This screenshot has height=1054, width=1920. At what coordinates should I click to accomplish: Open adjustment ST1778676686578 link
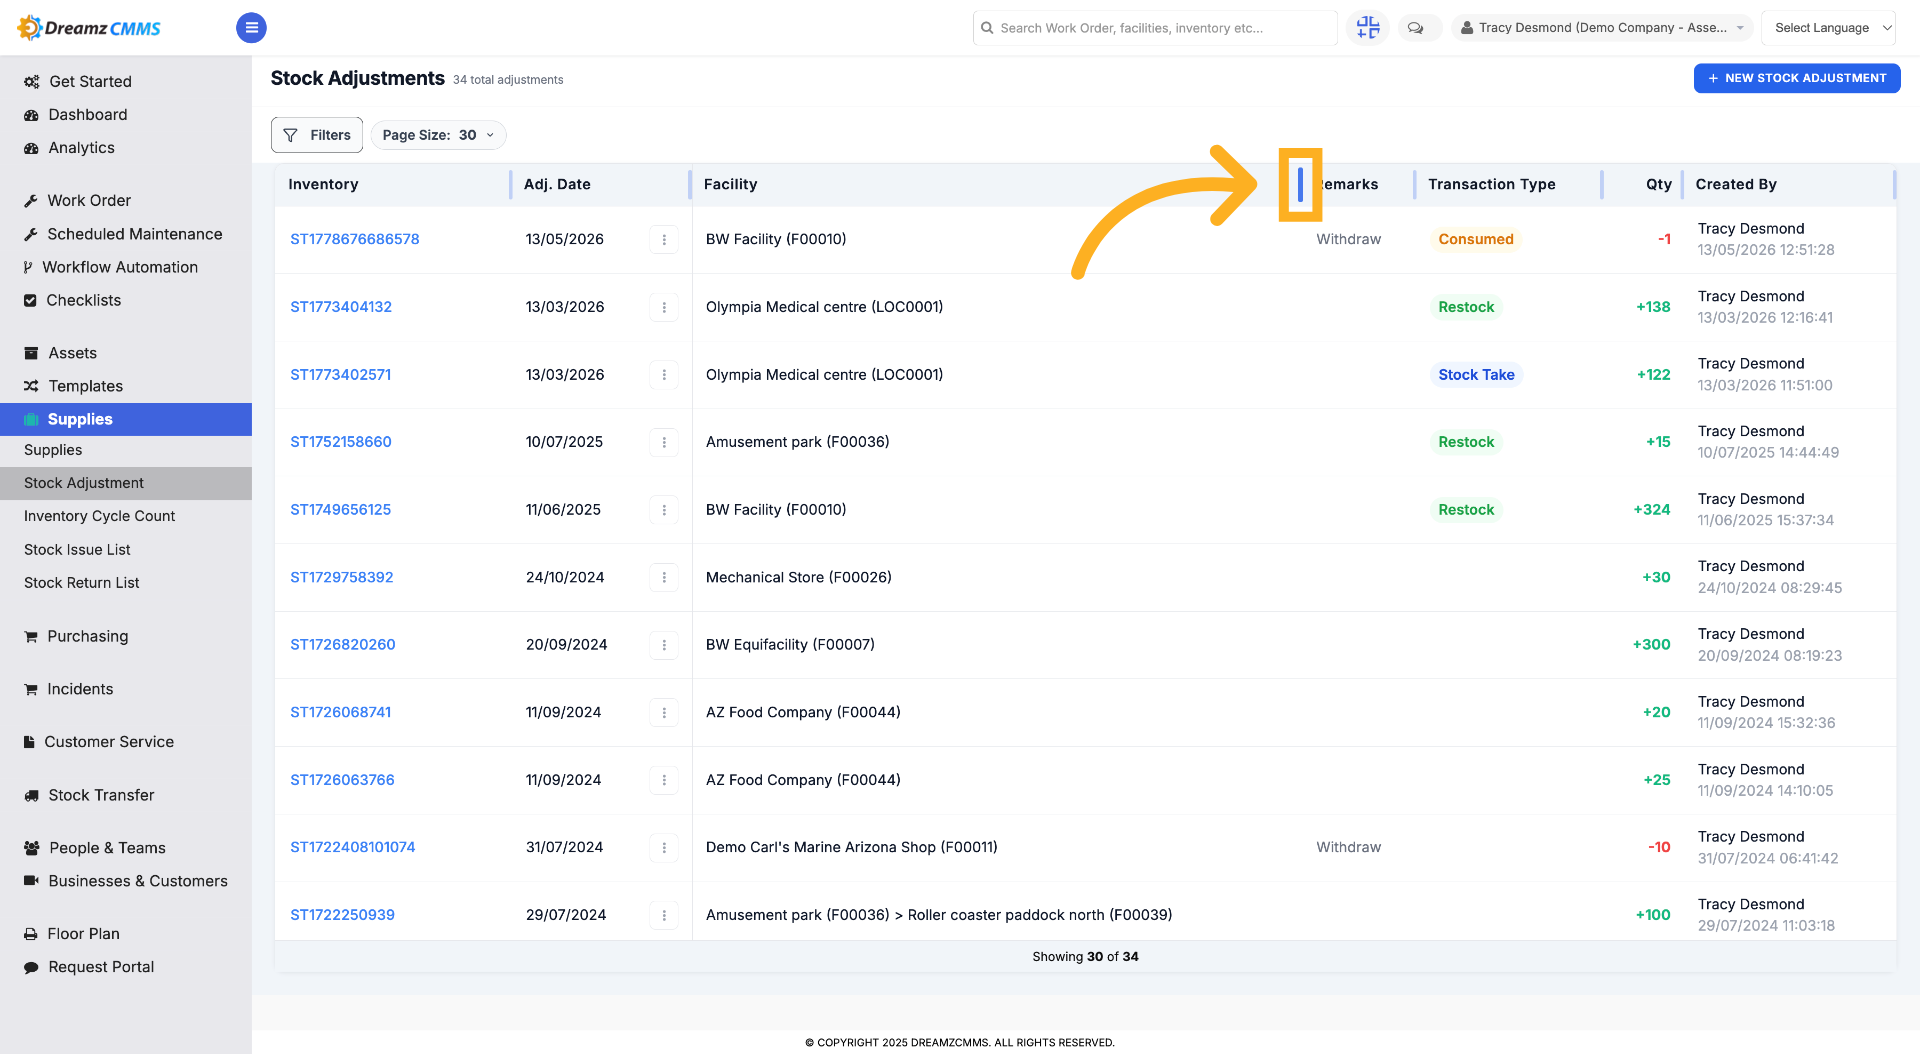[355, 239]
